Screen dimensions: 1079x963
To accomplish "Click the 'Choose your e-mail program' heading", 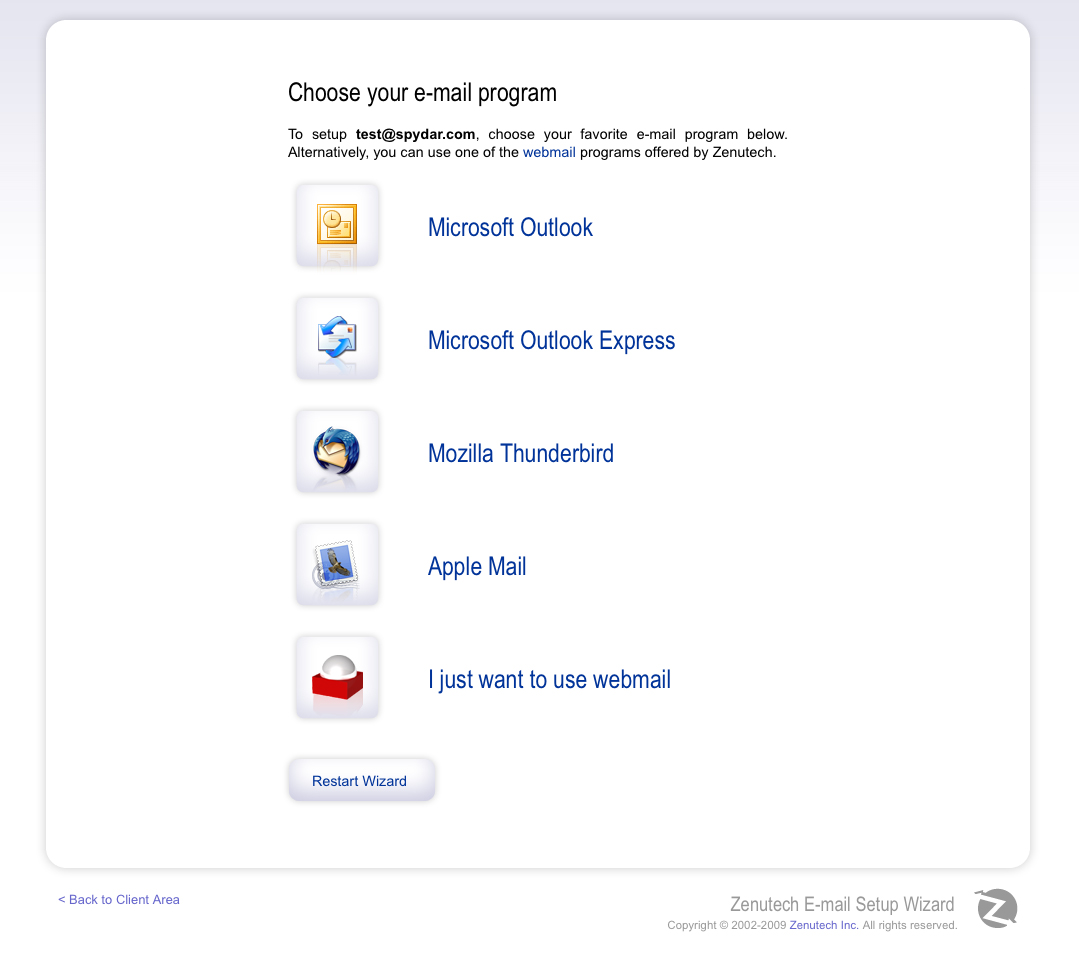I will pyautogui.click(x=422, y=93).
